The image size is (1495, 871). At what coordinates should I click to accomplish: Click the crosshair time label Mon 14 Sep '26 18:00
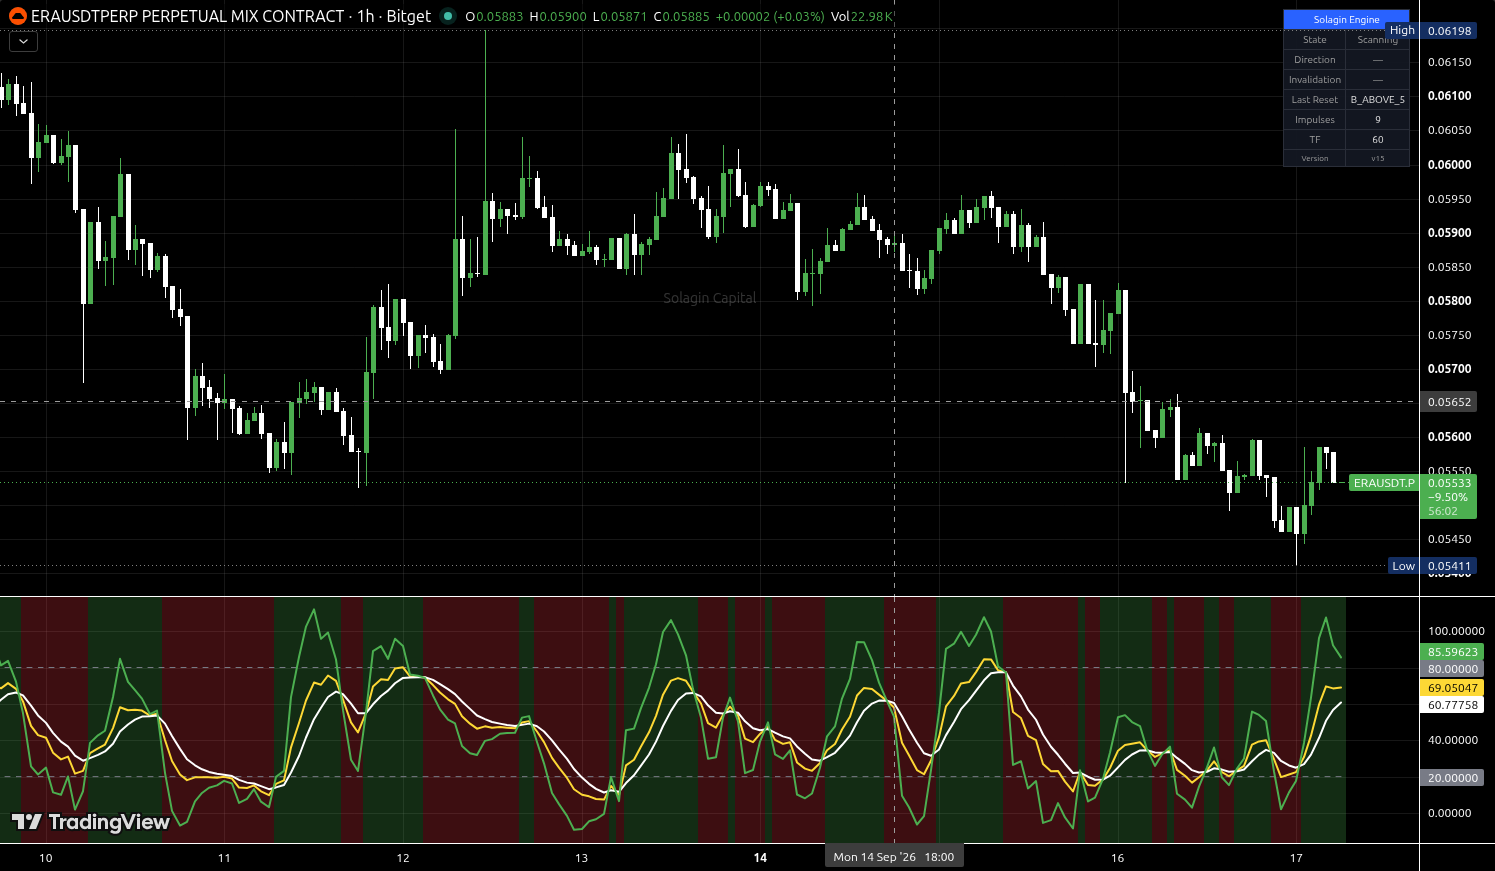point(894,857)
